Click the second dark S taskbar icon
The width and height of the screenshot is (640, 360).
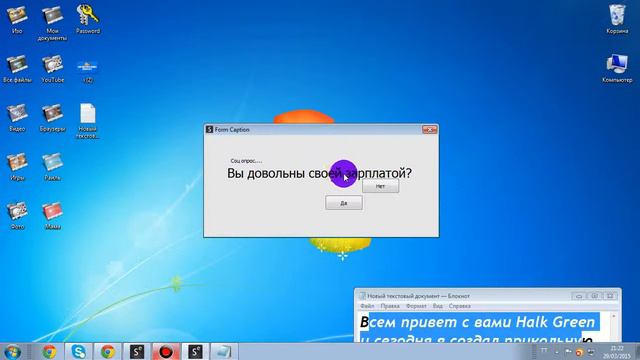(x=195, y=352)
